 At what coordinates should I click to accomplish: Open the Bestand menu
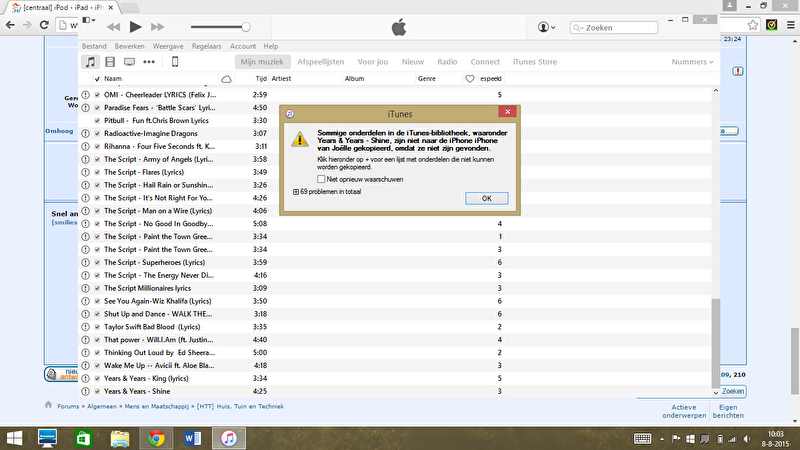94,46
